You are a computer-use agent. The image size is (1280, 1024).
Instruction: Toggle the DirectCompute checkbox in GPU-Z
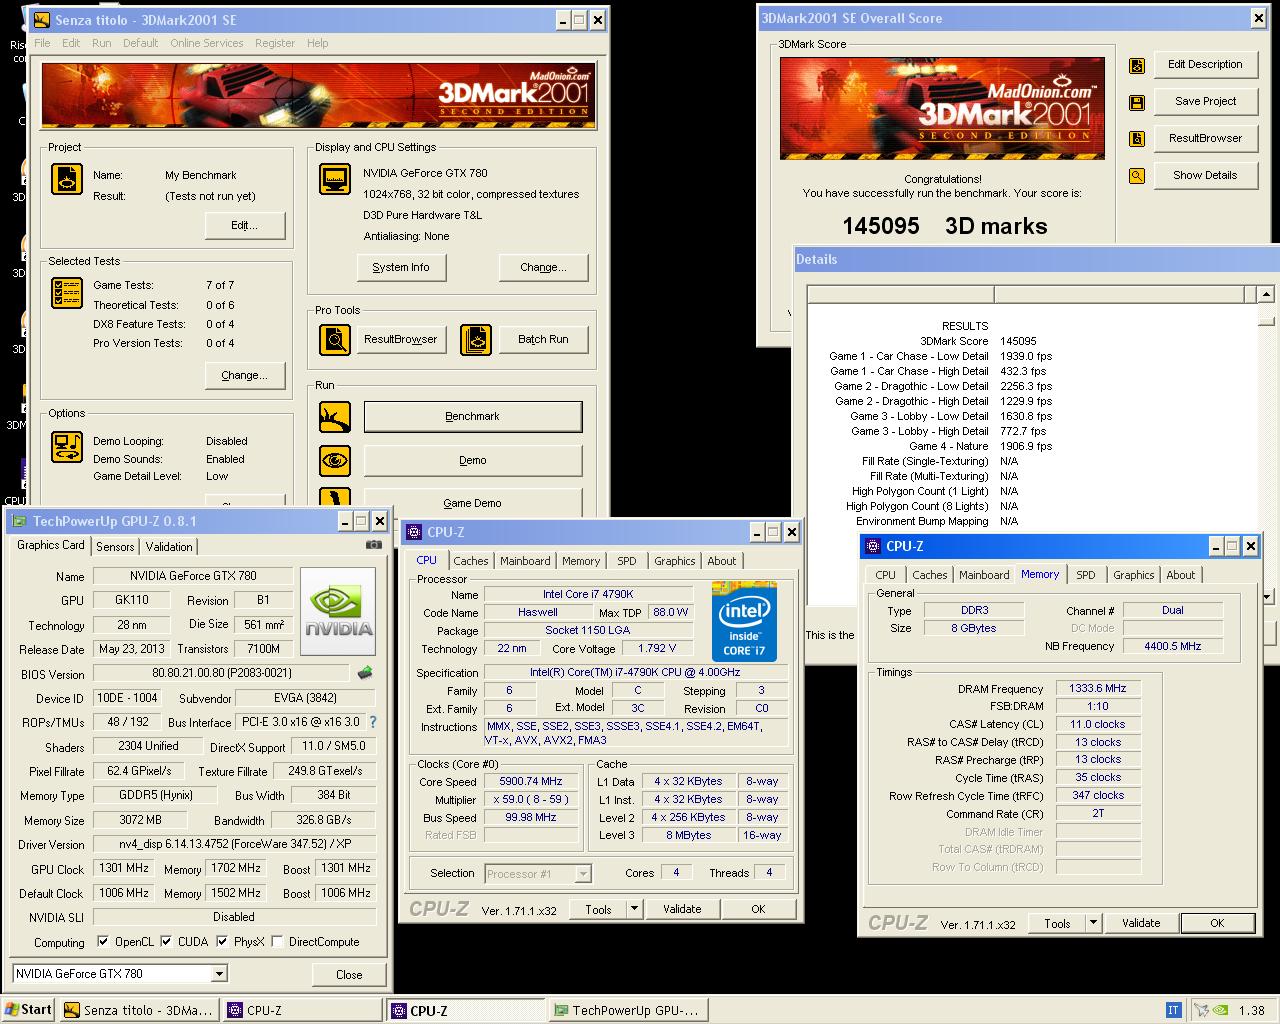click(x=279, y=941)
